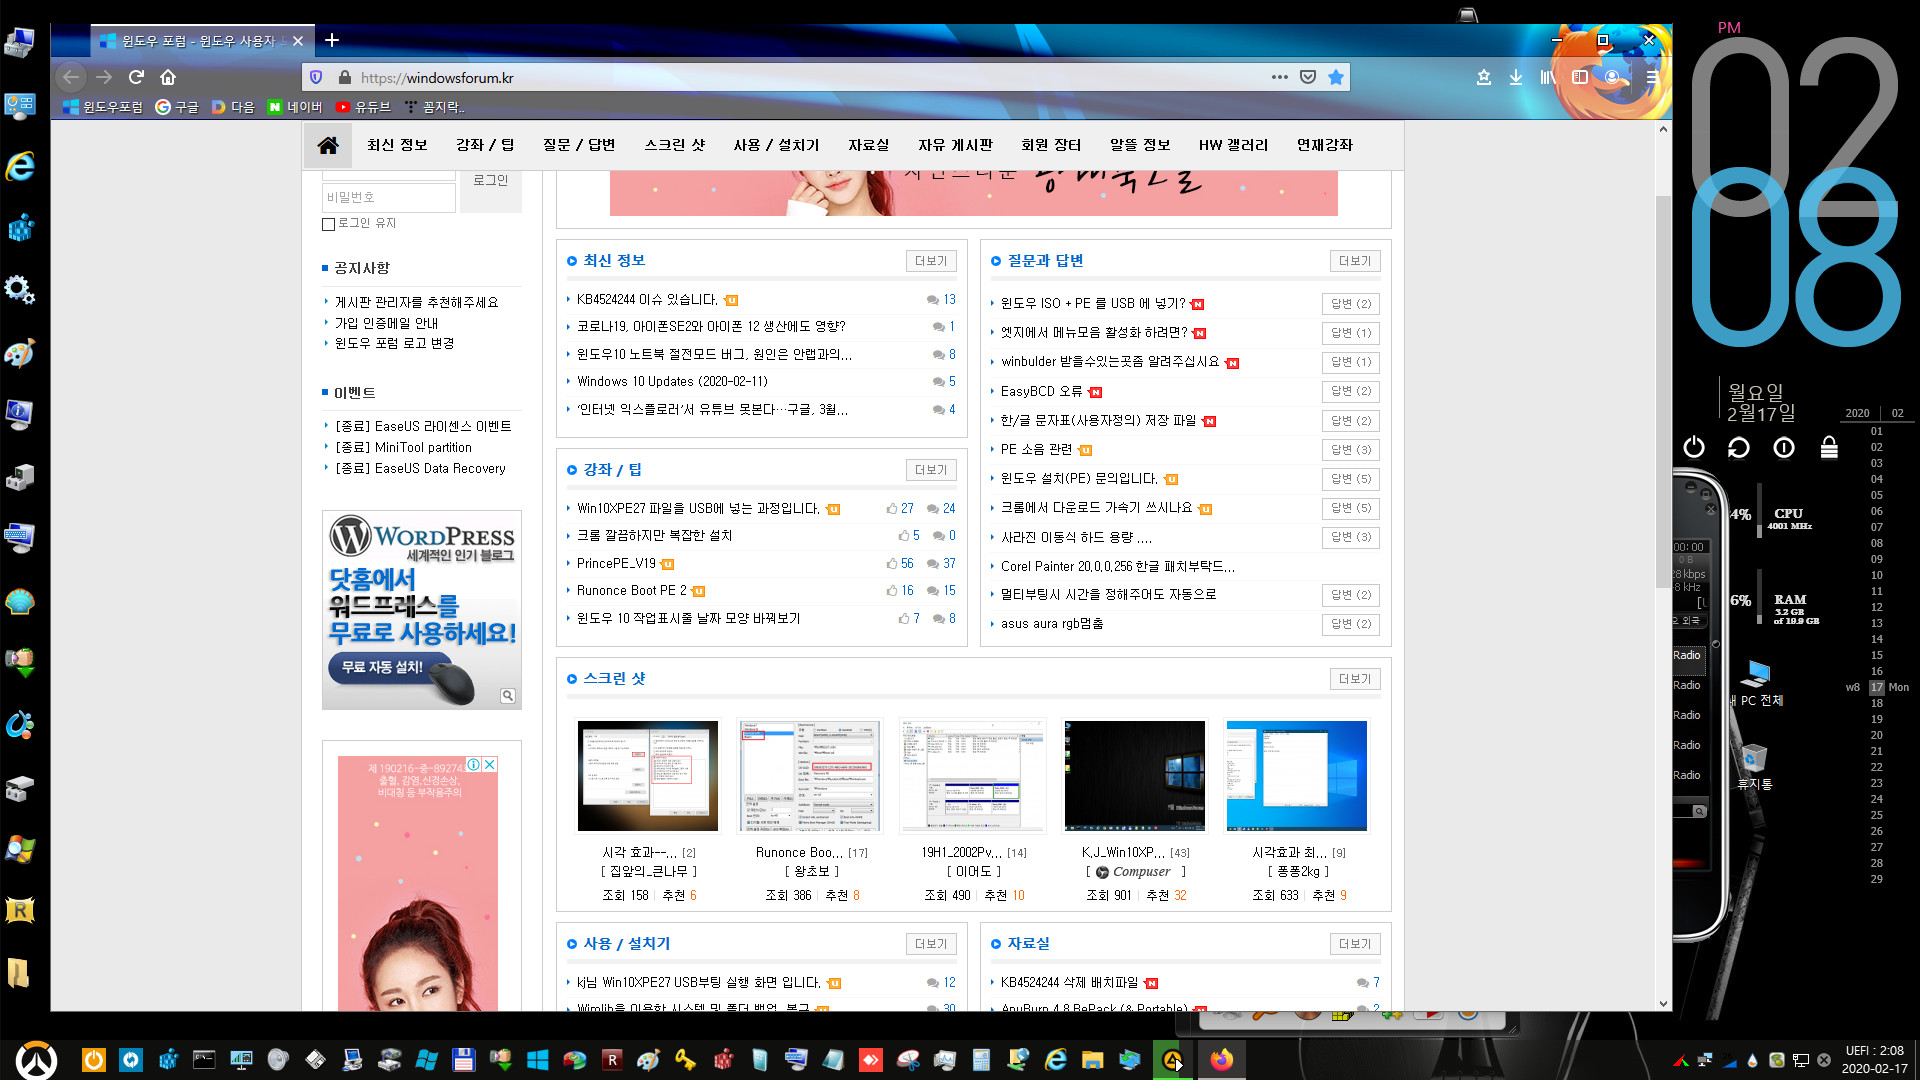Screen dimensions: 1920x1080
Task: Click the Pocket save icon in address bar
Action: 1307,77
